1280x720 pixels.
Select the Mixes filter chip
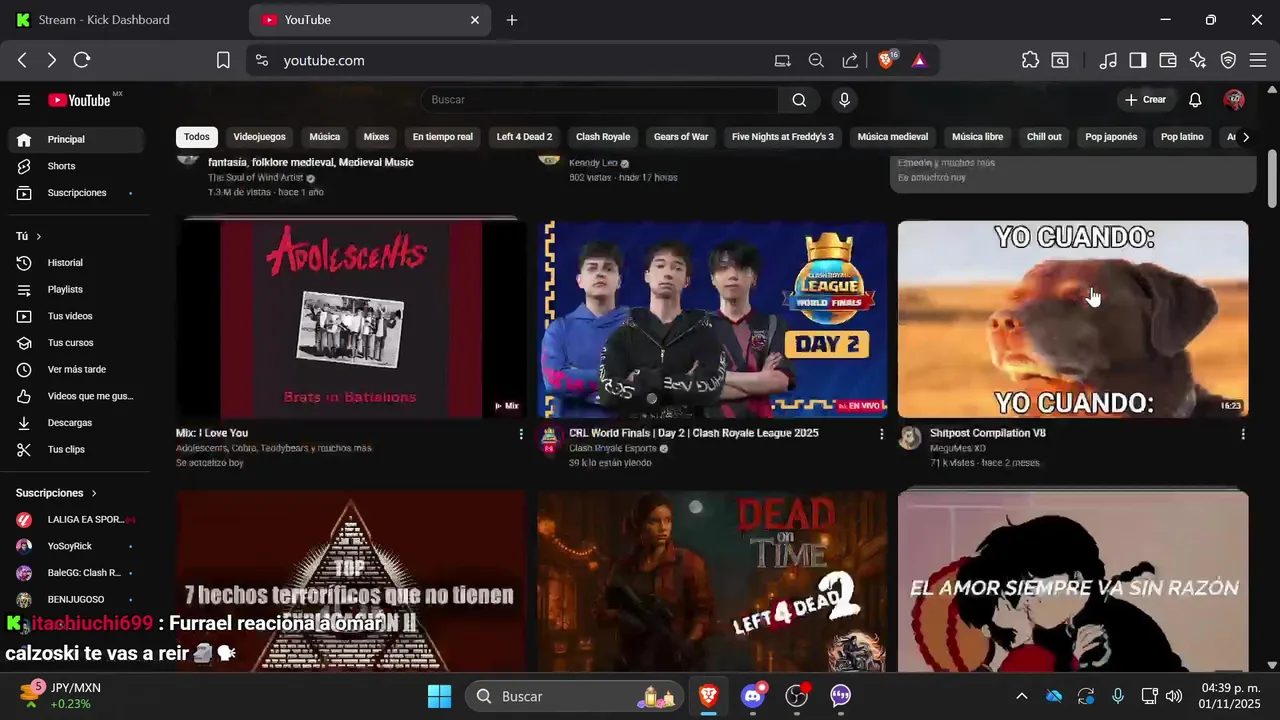(376, 137)
